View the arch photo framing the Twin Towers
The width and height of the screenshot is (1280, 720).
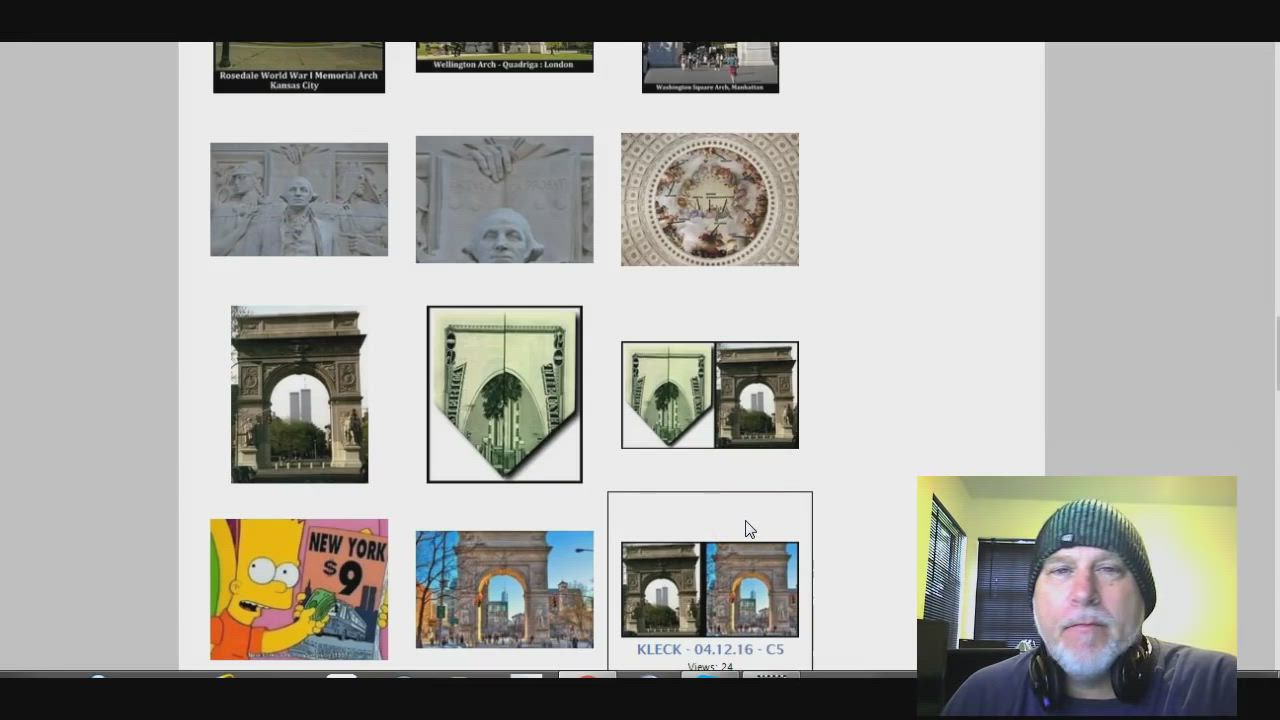tap(299, 394)
